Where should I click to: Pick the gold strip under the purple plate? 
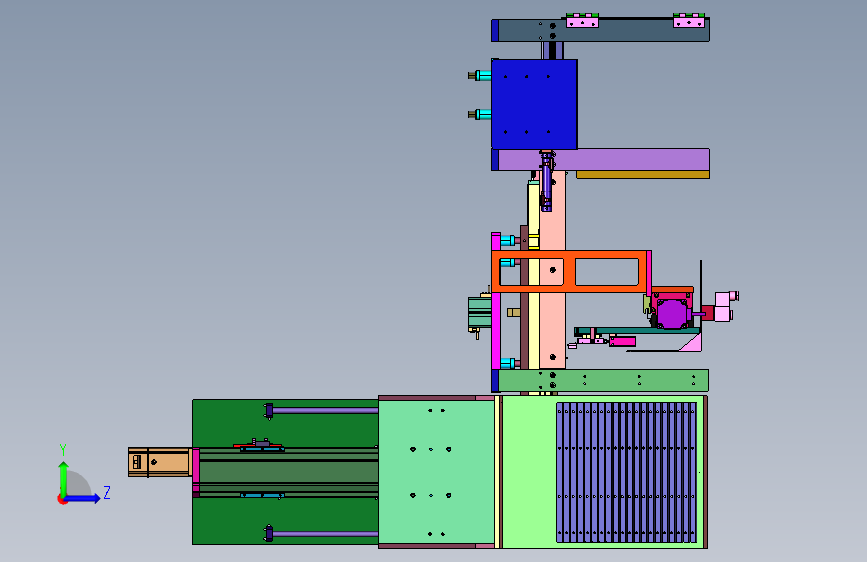pyautogui.click(x=643, y=175)
